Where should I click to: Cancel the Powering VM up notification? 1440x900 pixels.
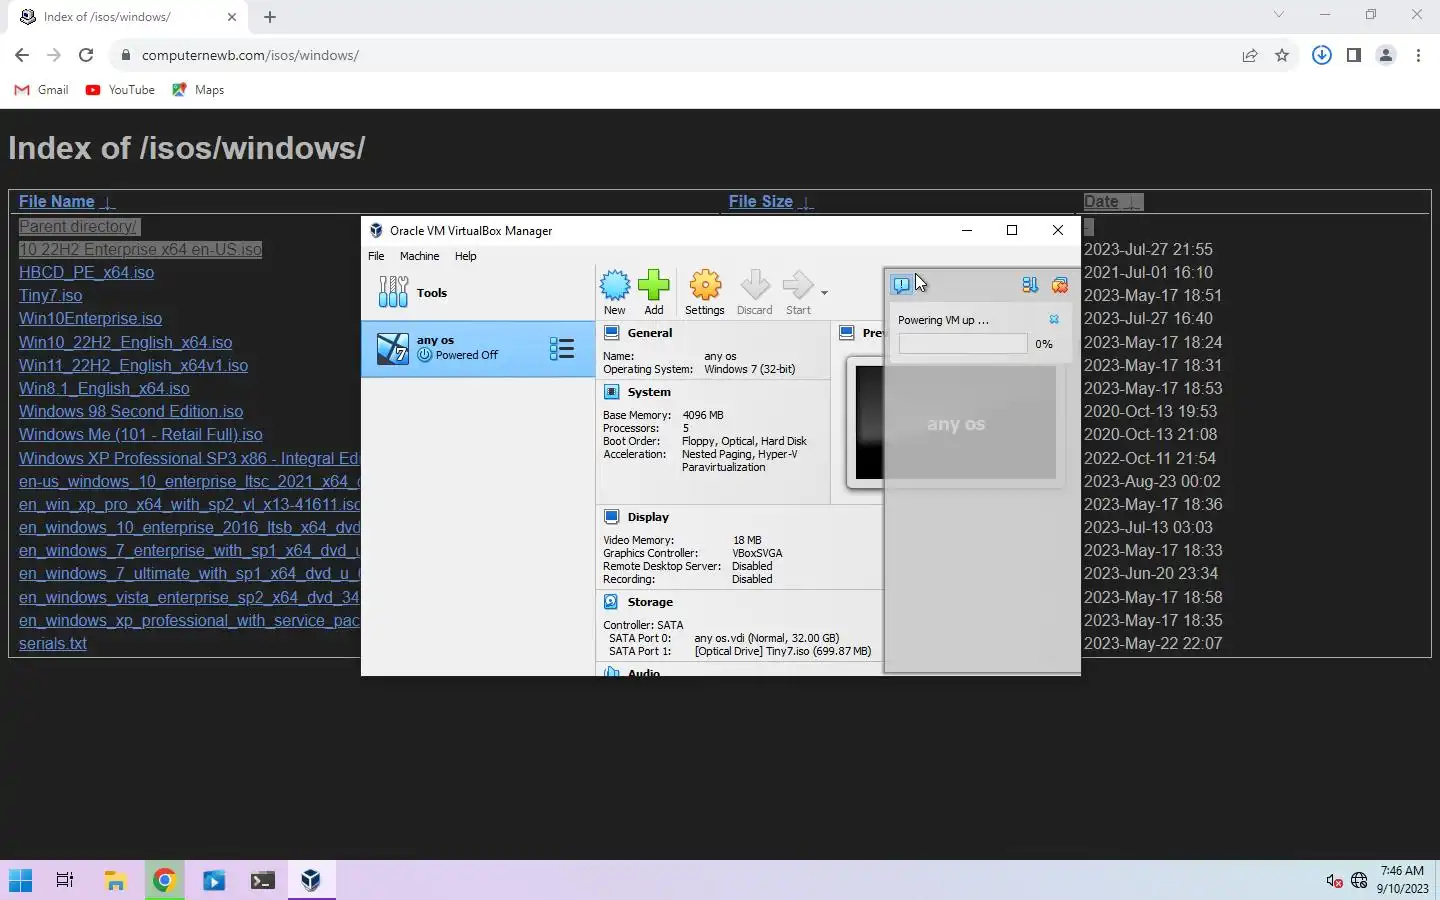click(x=1054, y=320)
